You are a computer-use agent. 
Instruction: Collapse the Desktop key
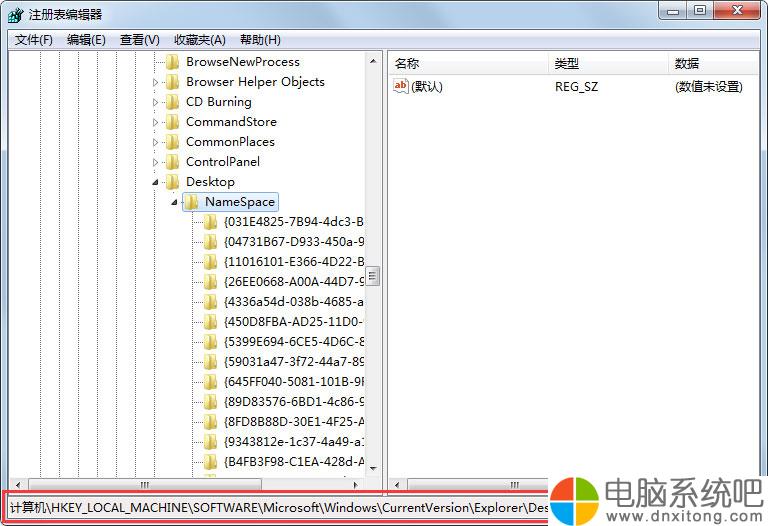[155, 182]
